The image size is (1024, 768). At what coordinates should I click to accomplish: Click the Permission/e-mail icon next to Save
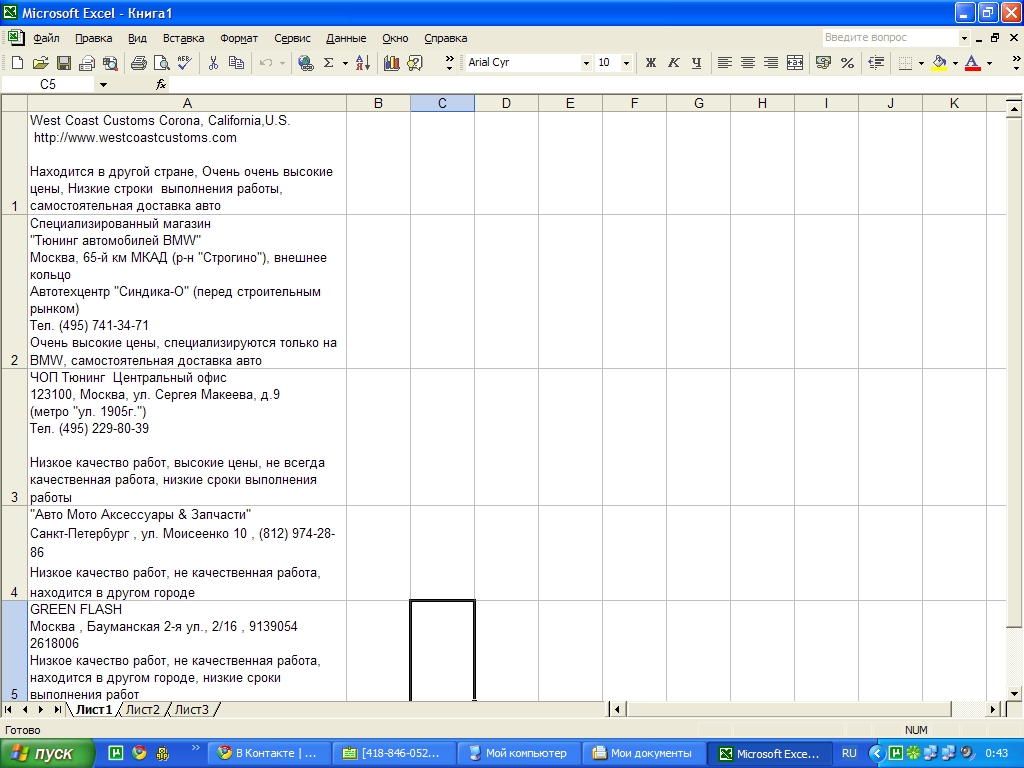tap(87, 63)
